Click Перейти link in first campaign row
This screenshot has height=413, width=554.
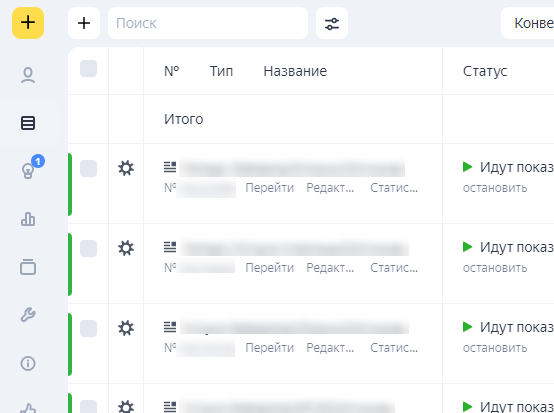(270, 188)
